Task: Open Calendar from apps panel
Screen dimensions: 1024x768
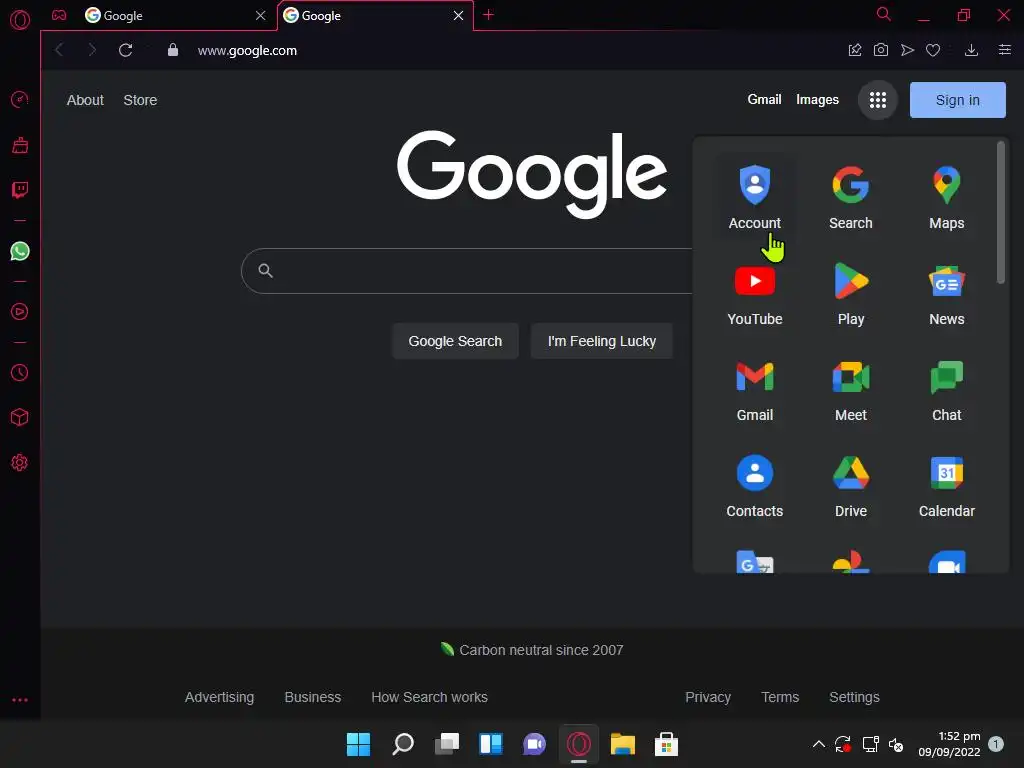Action: coord(946,485)
